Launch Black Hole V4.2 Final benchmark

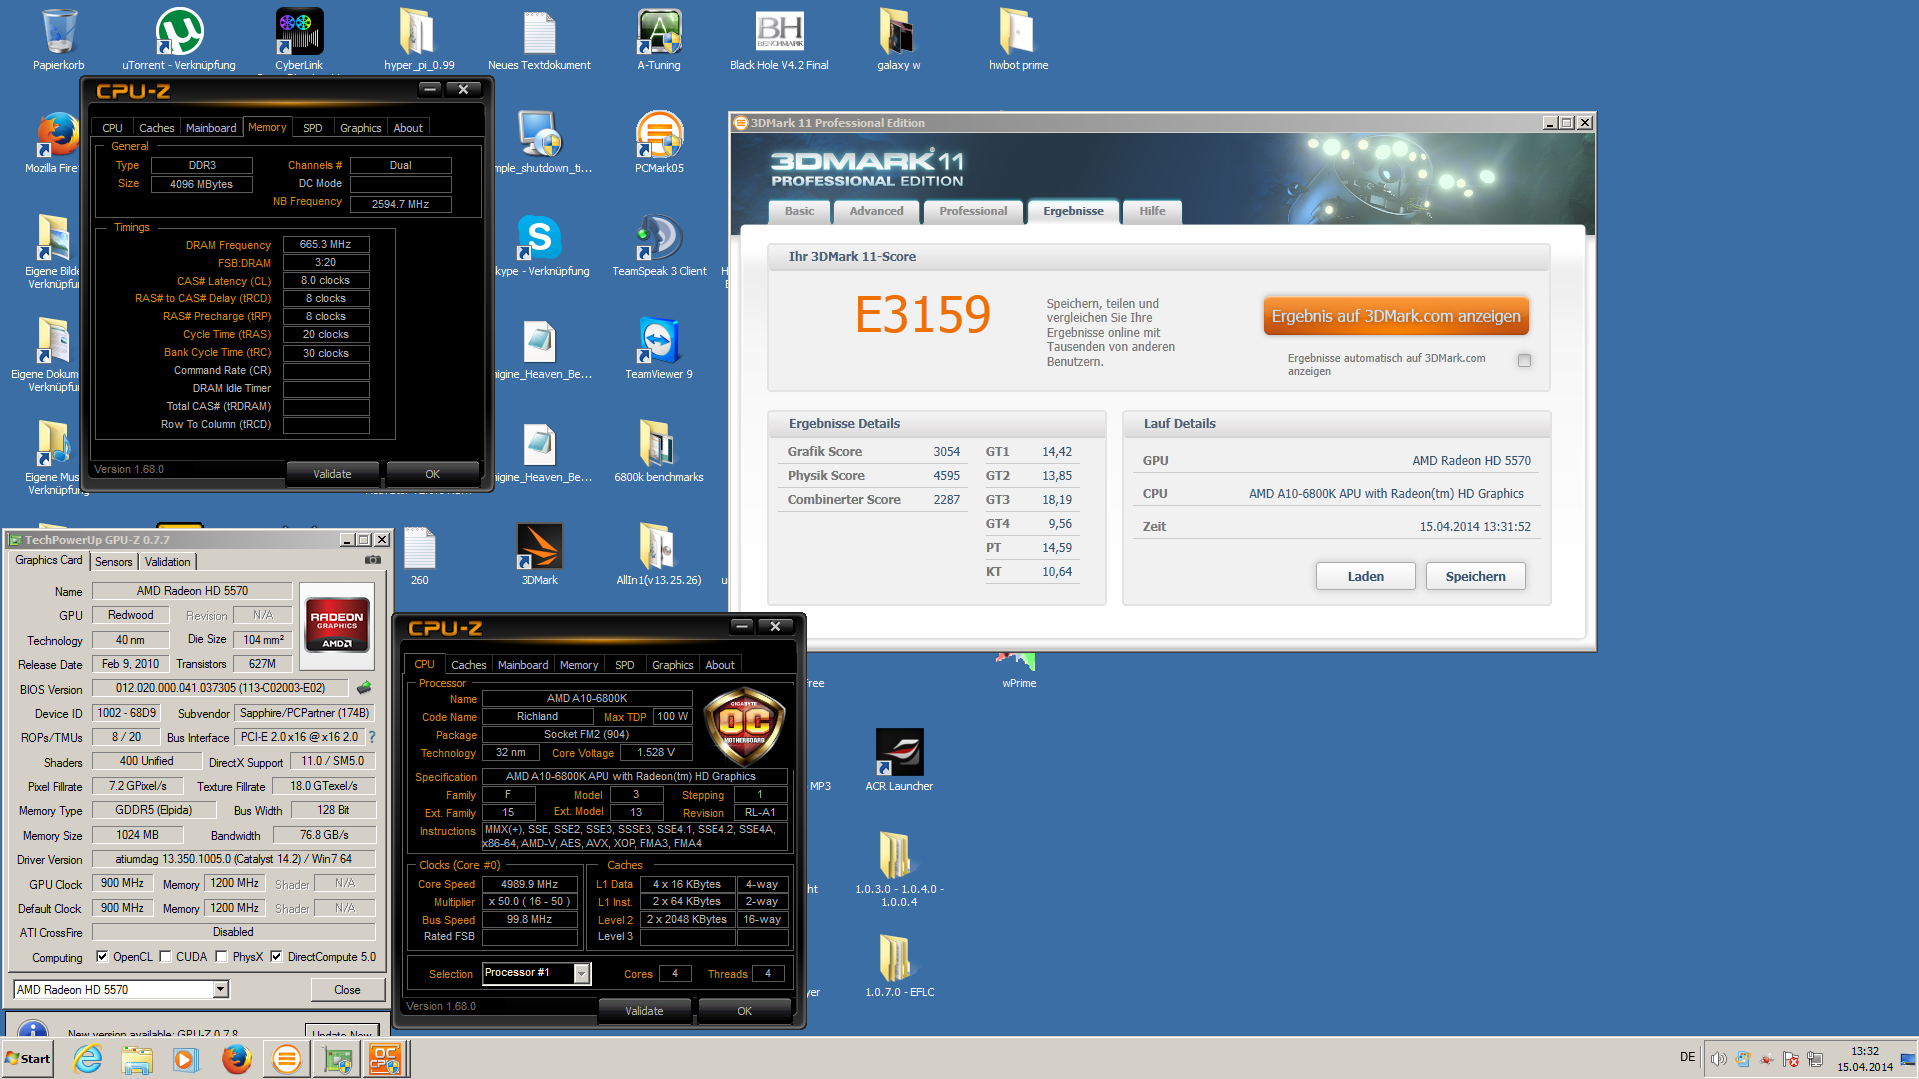click(779, 40)
